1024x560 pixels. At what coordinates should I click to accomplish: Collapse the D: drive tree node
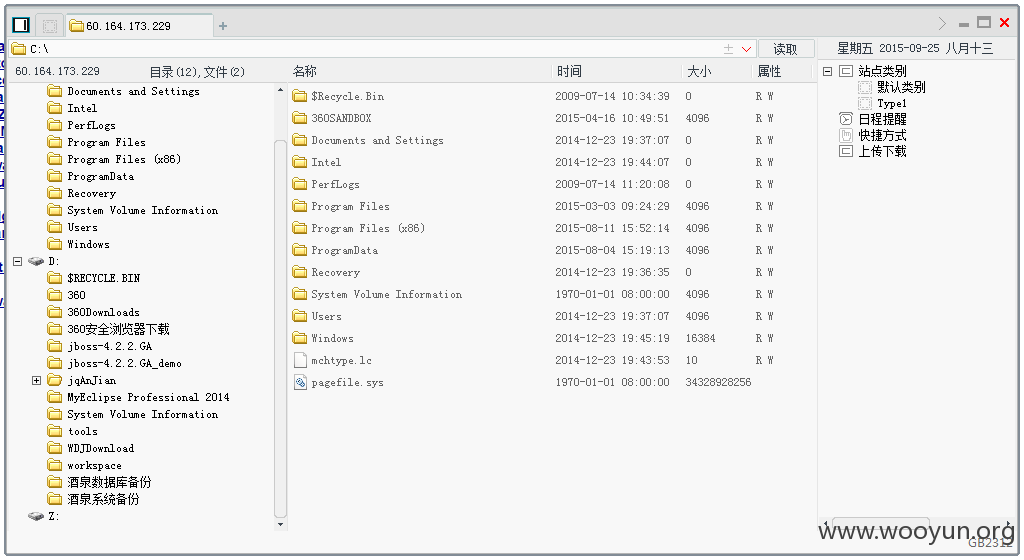18,261
